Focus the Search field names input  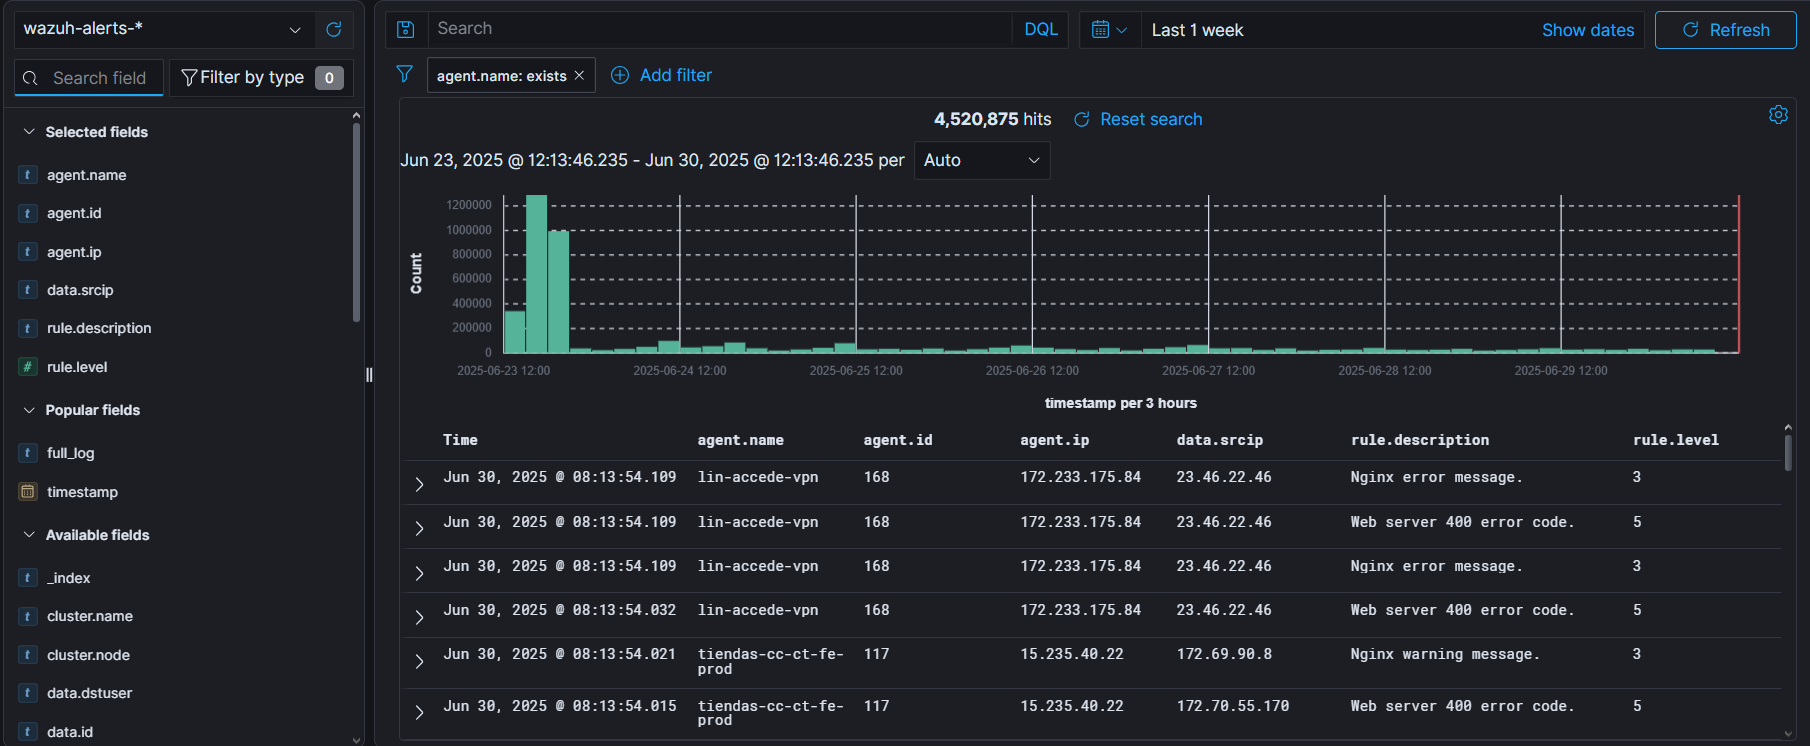[100, 78]
